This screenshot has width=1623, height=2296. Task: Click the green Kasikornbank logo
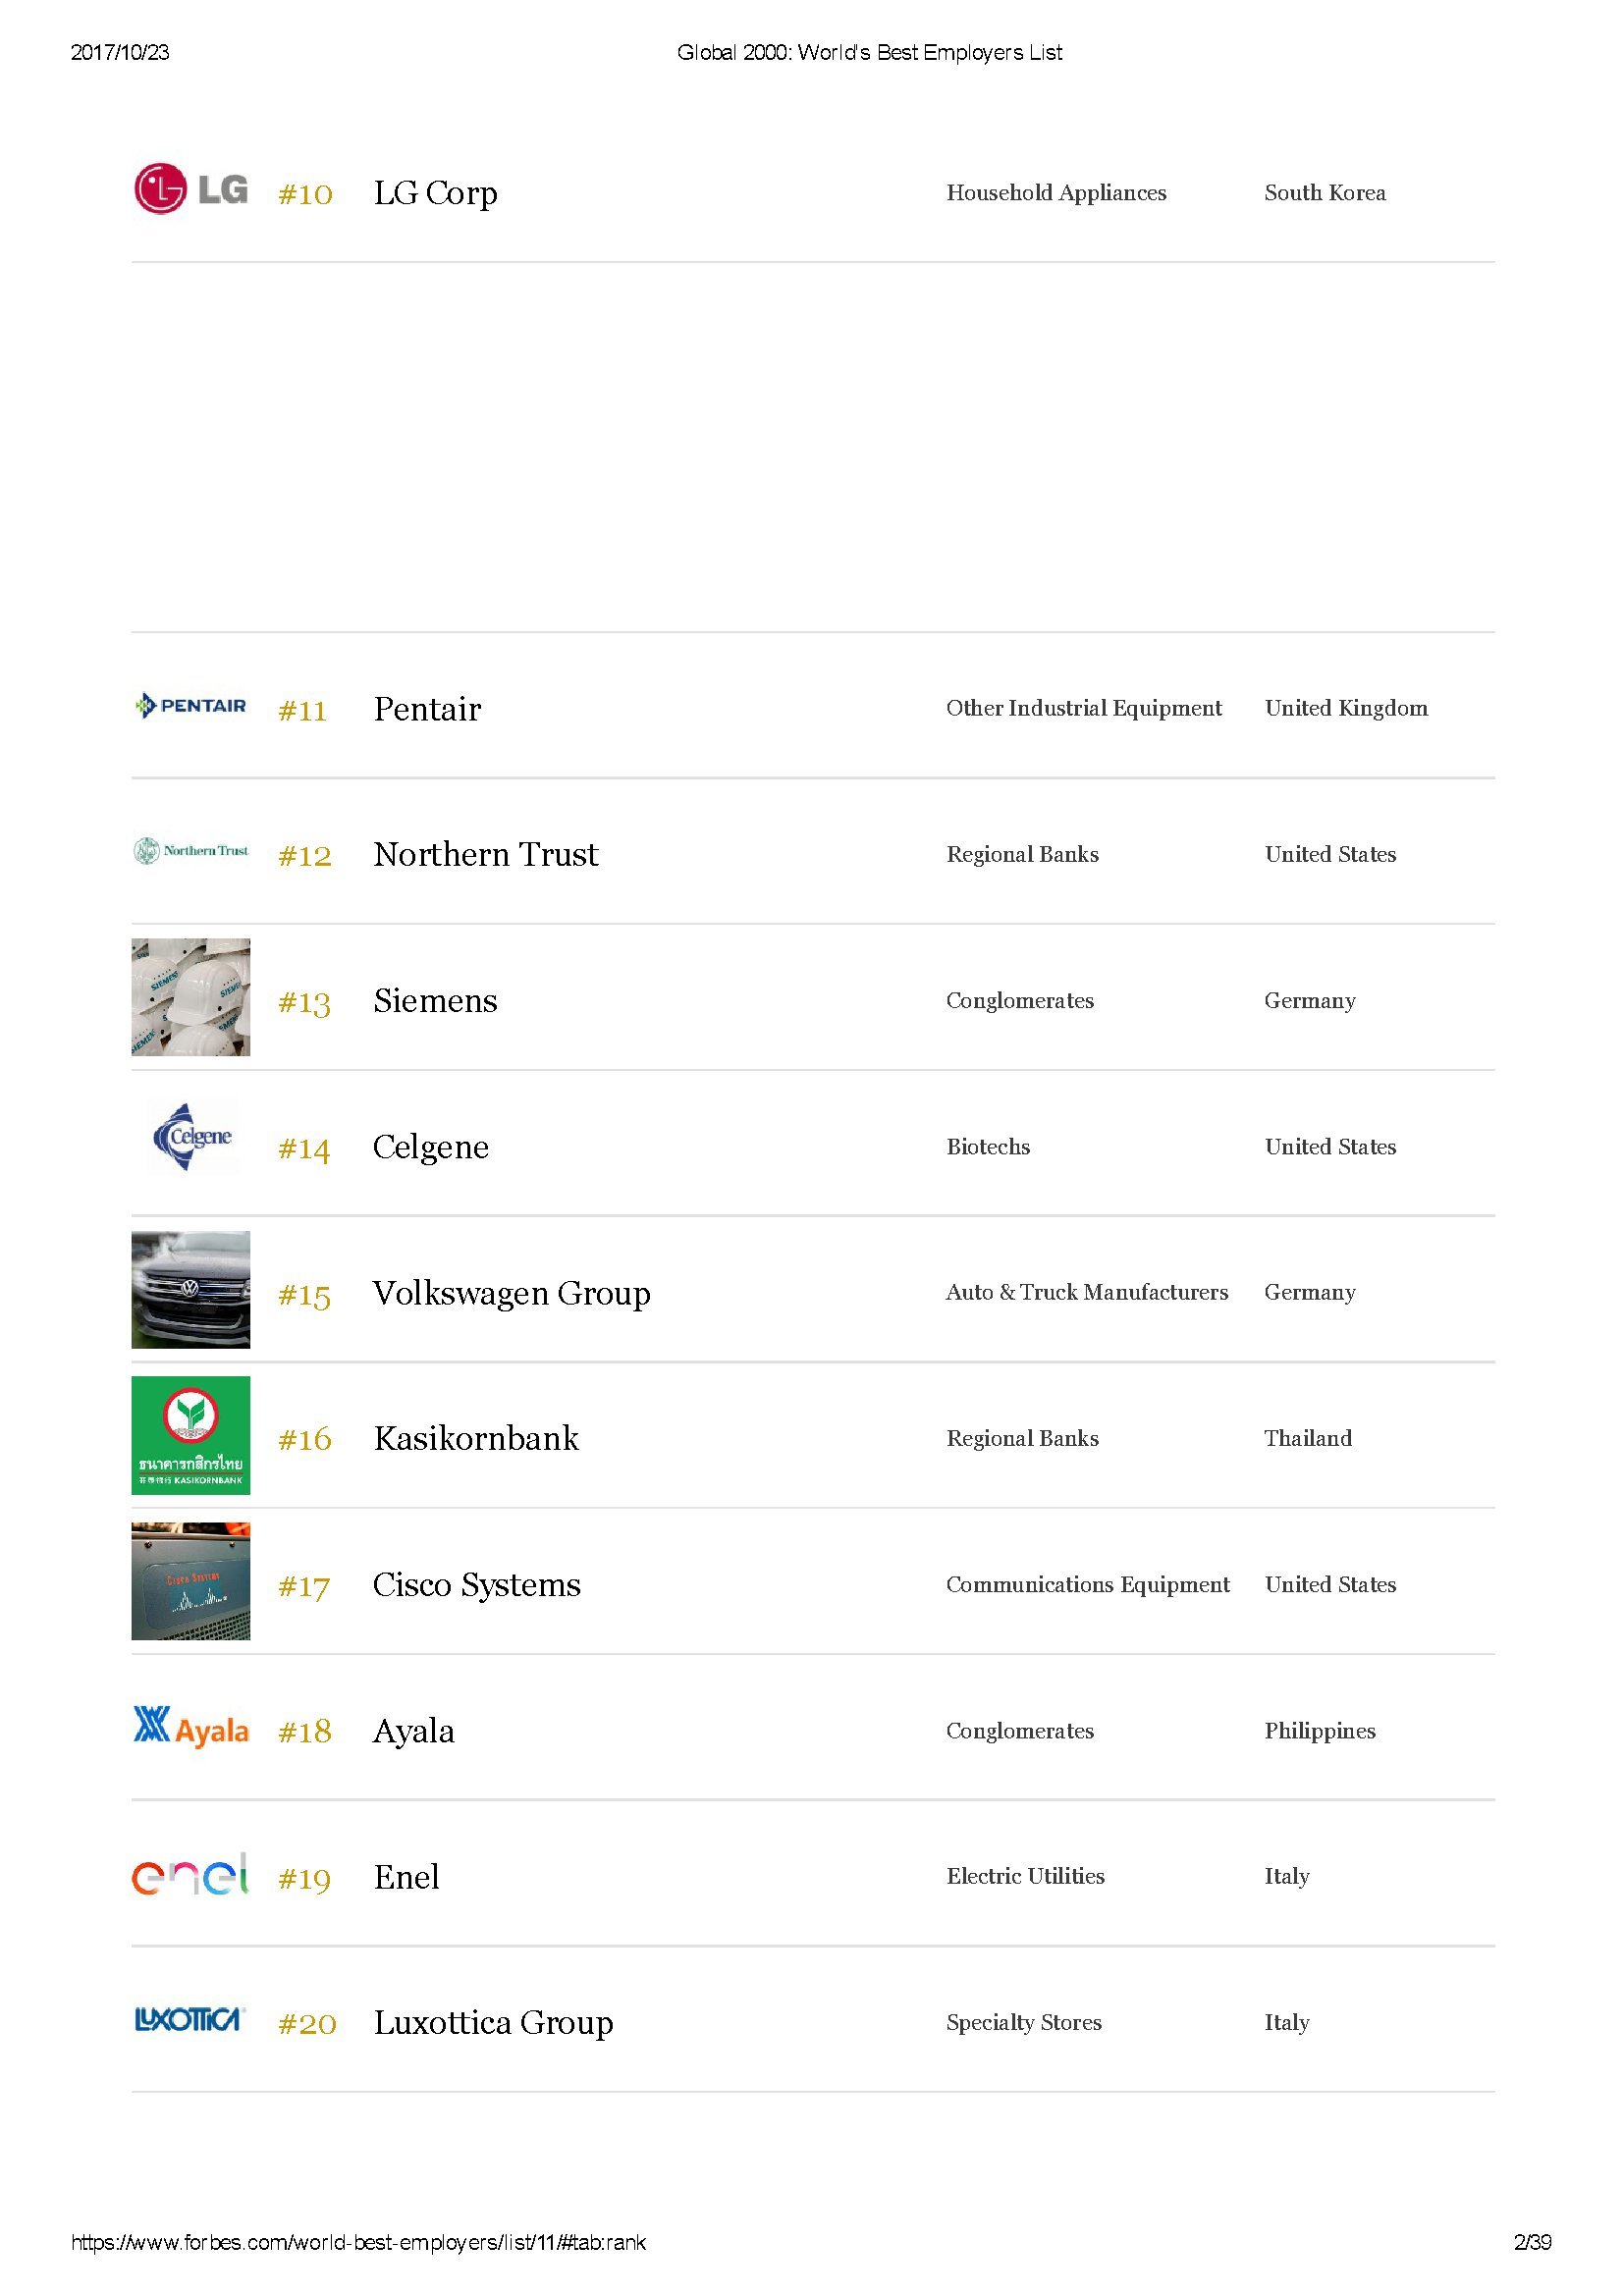(191, 1435)
